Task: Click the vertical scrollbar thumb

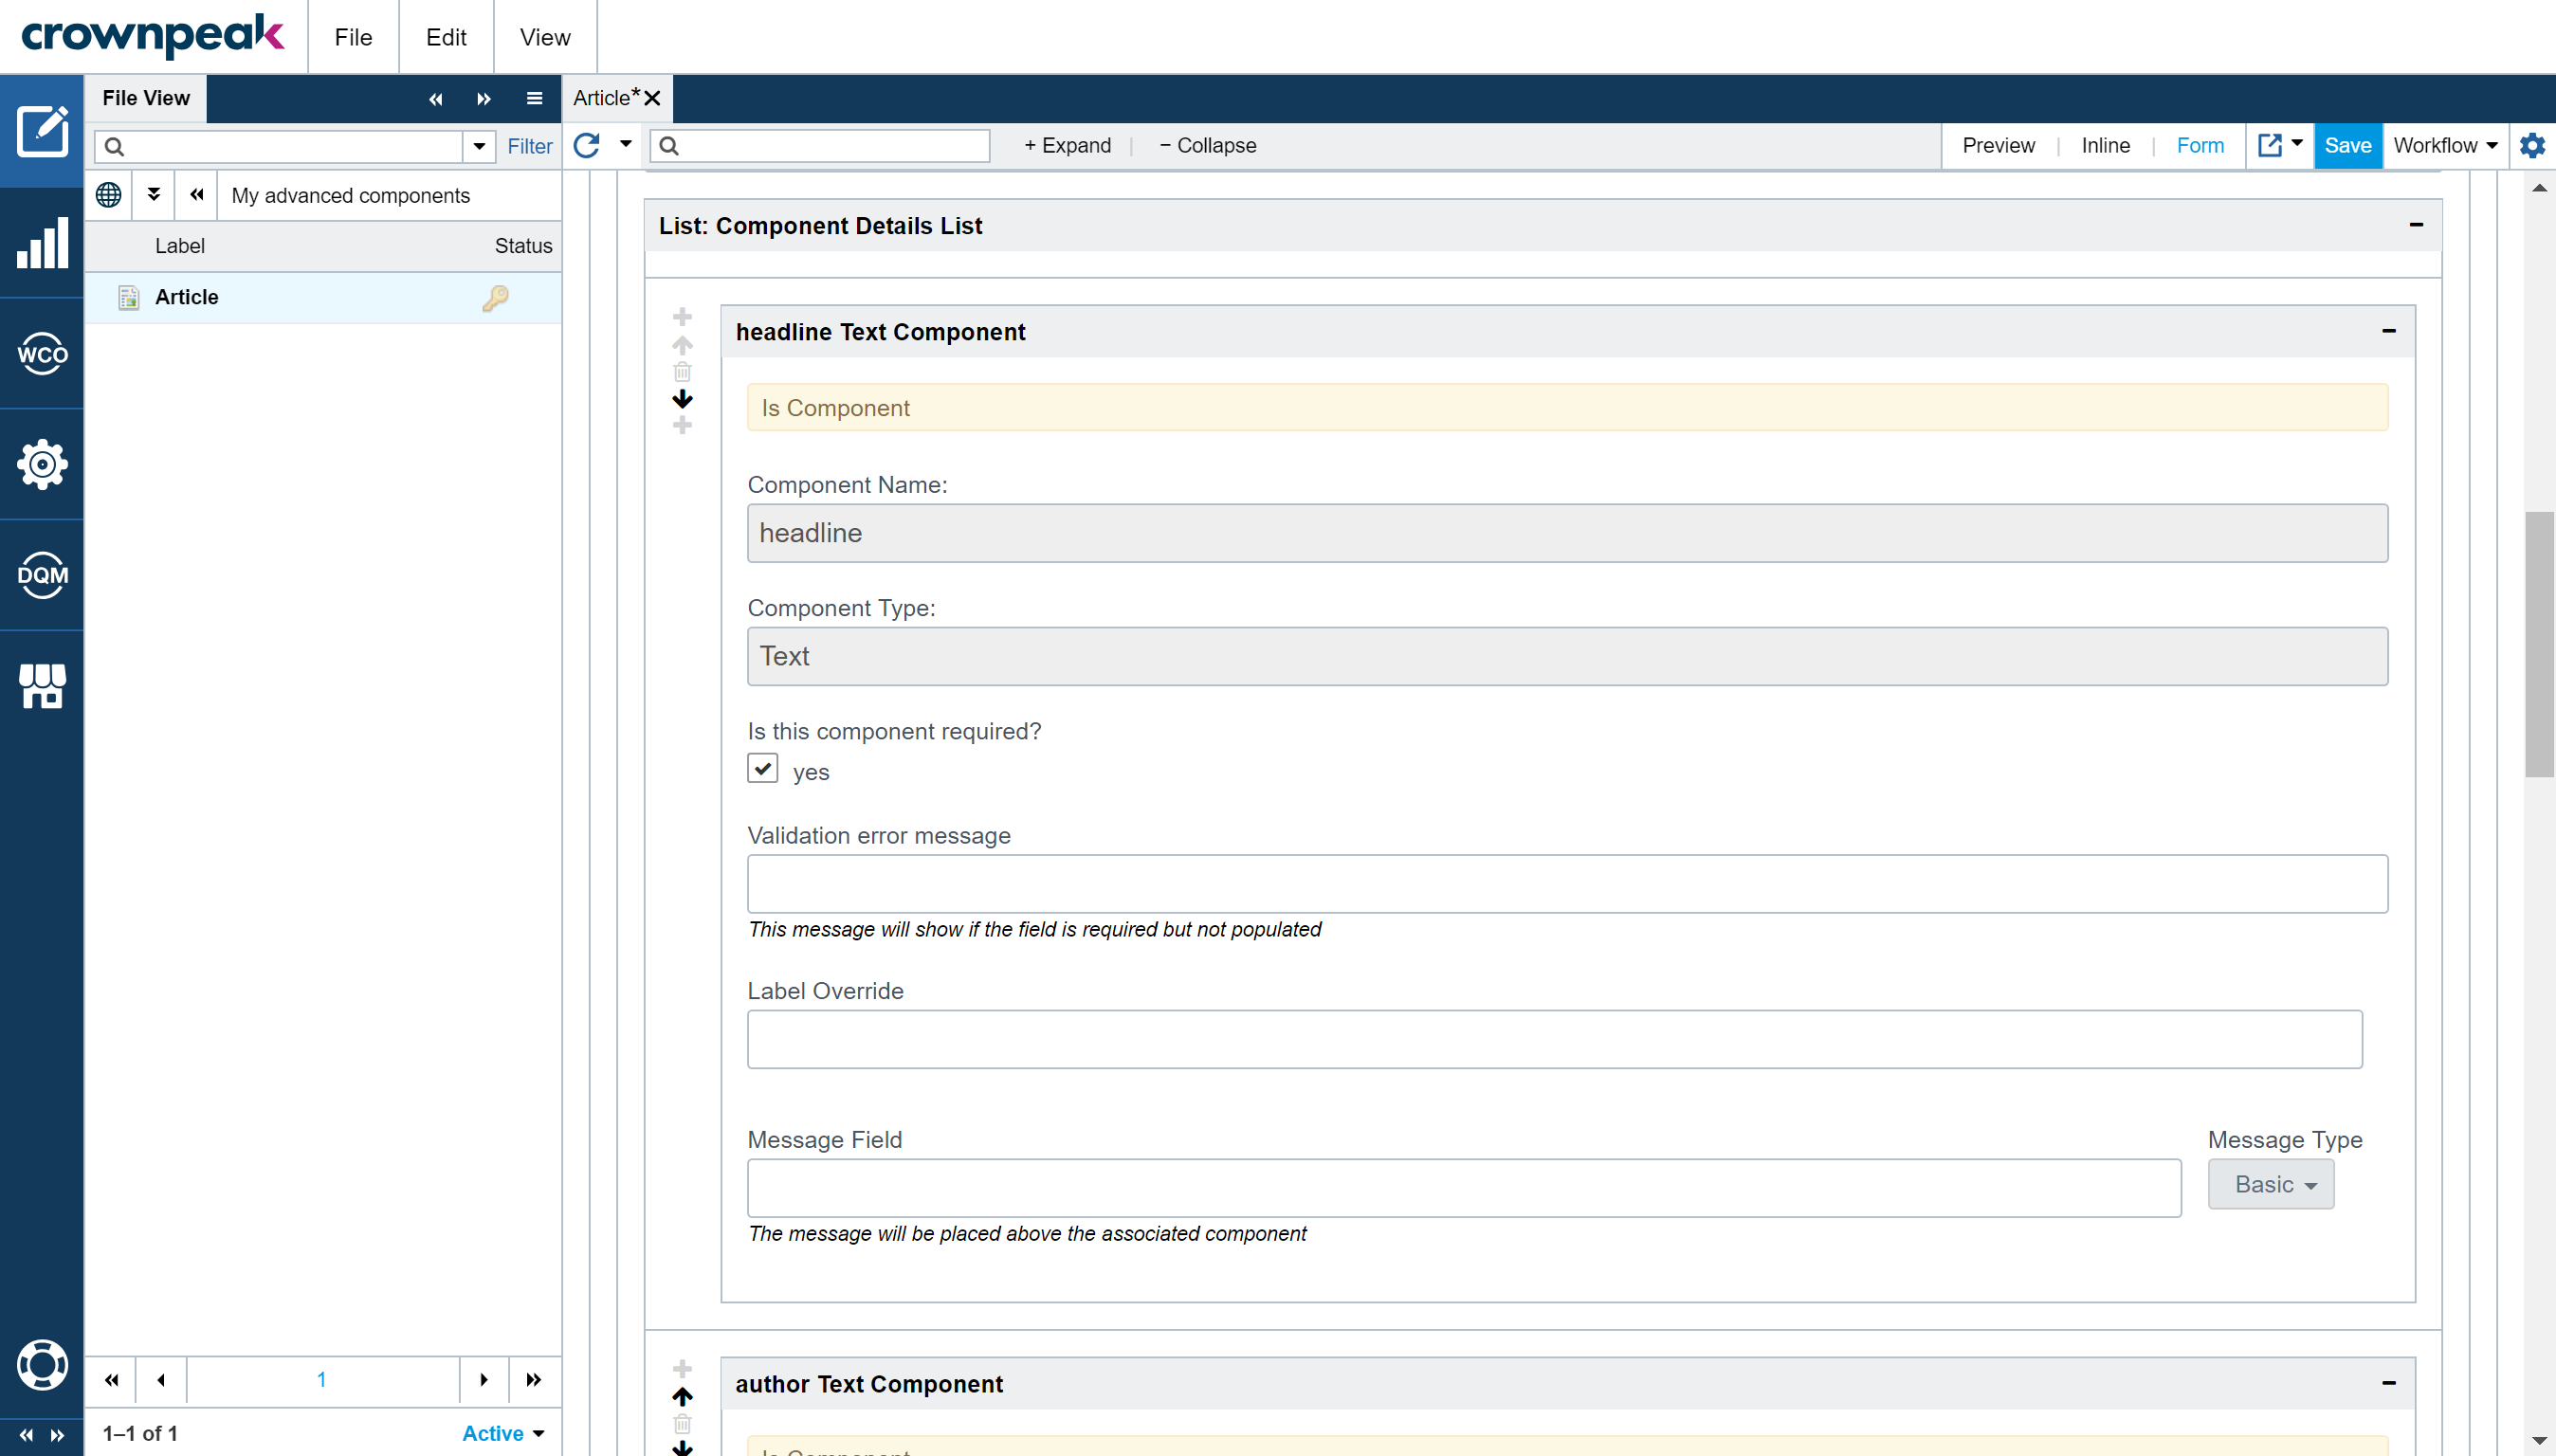Action: pos(2539,644)
